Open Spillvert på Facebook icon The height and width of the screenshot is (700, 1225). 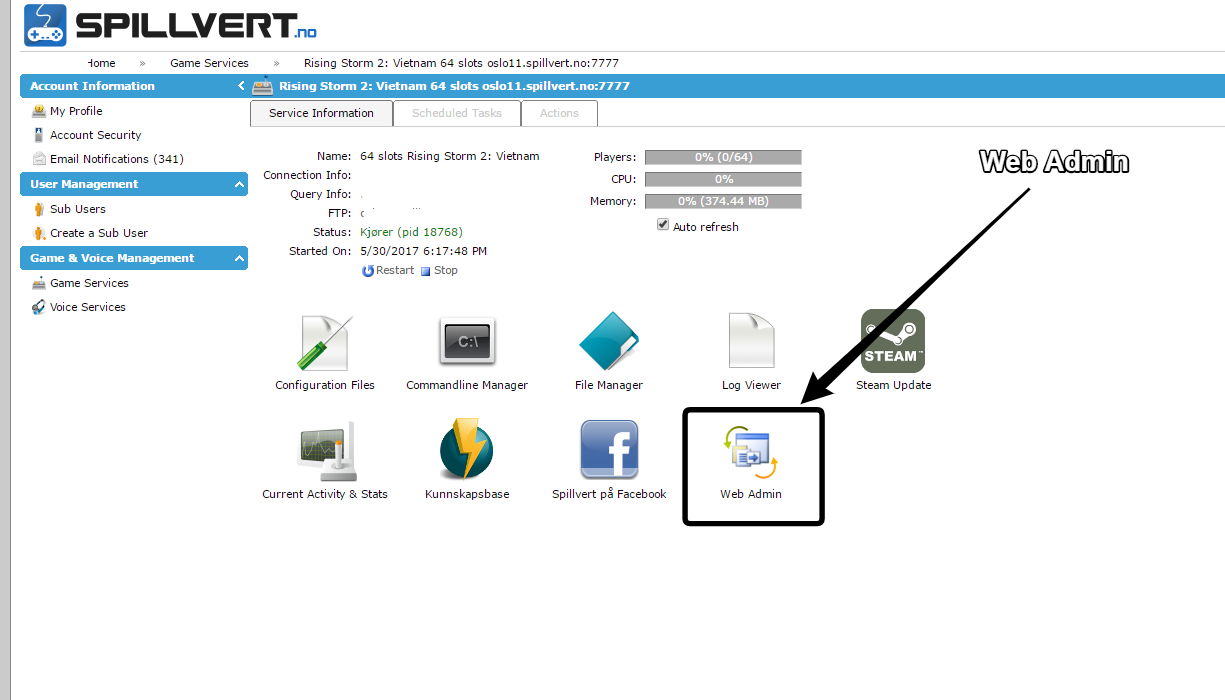[x=609, y=450]
